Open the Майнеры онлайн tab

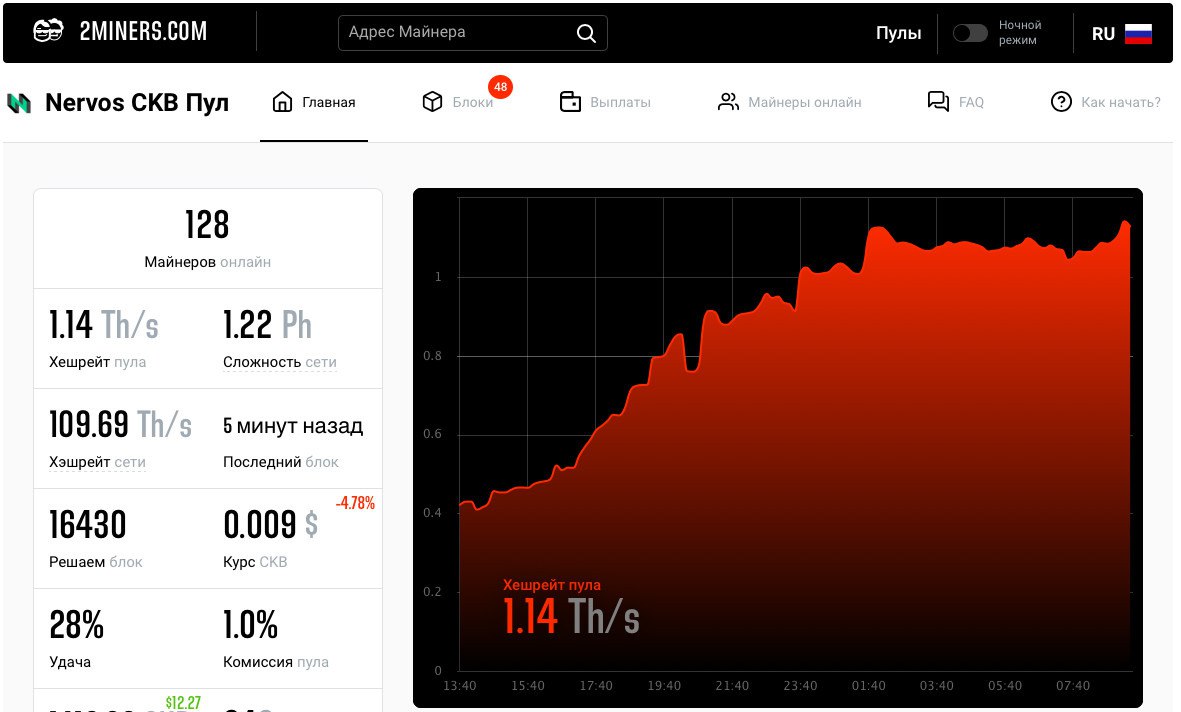[x=789, y=102]
